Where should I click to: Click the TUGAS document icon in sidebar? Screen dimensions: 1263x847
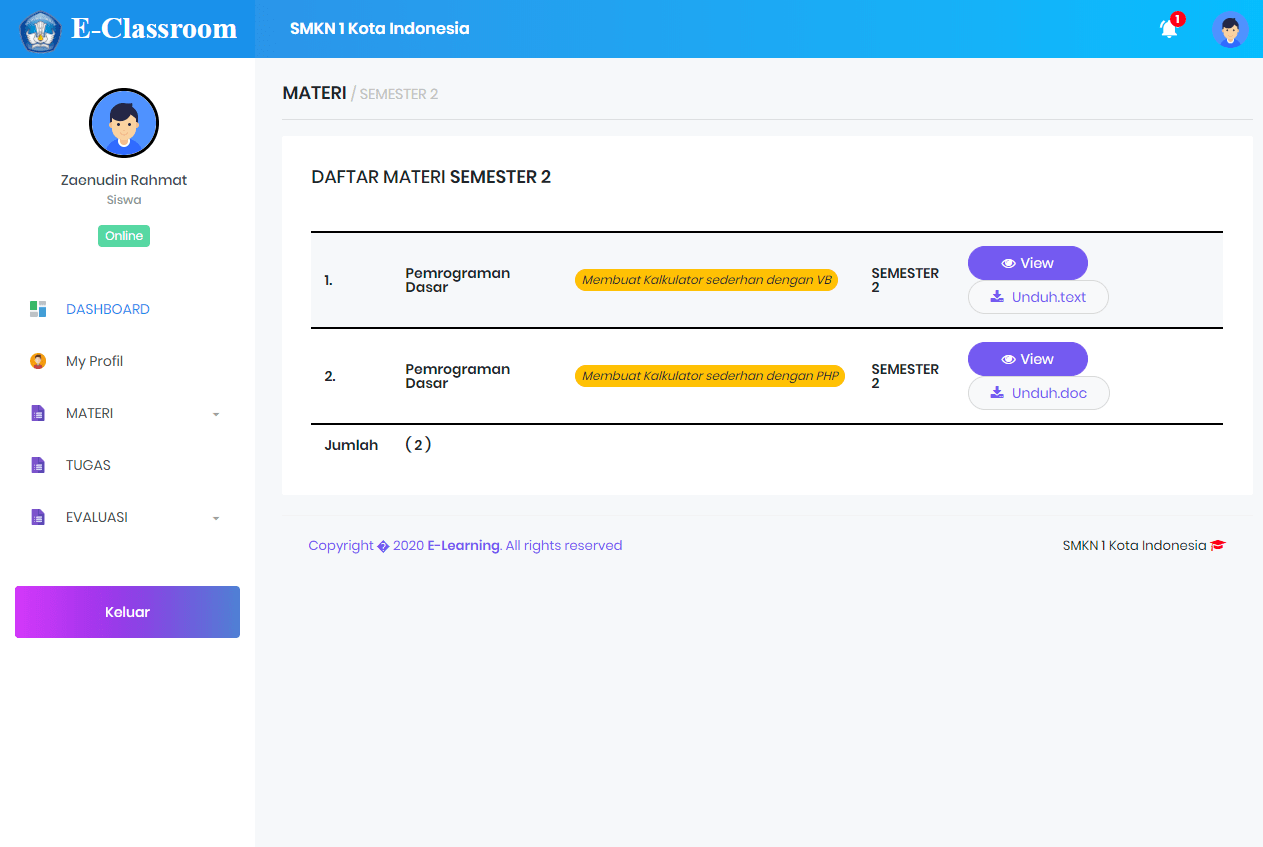pos(38,465)
